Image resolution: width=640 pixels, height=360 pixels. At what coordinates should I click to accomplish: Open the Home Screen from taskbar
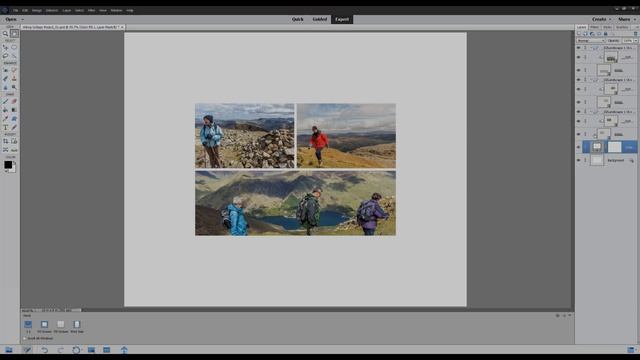coord(124,350)
